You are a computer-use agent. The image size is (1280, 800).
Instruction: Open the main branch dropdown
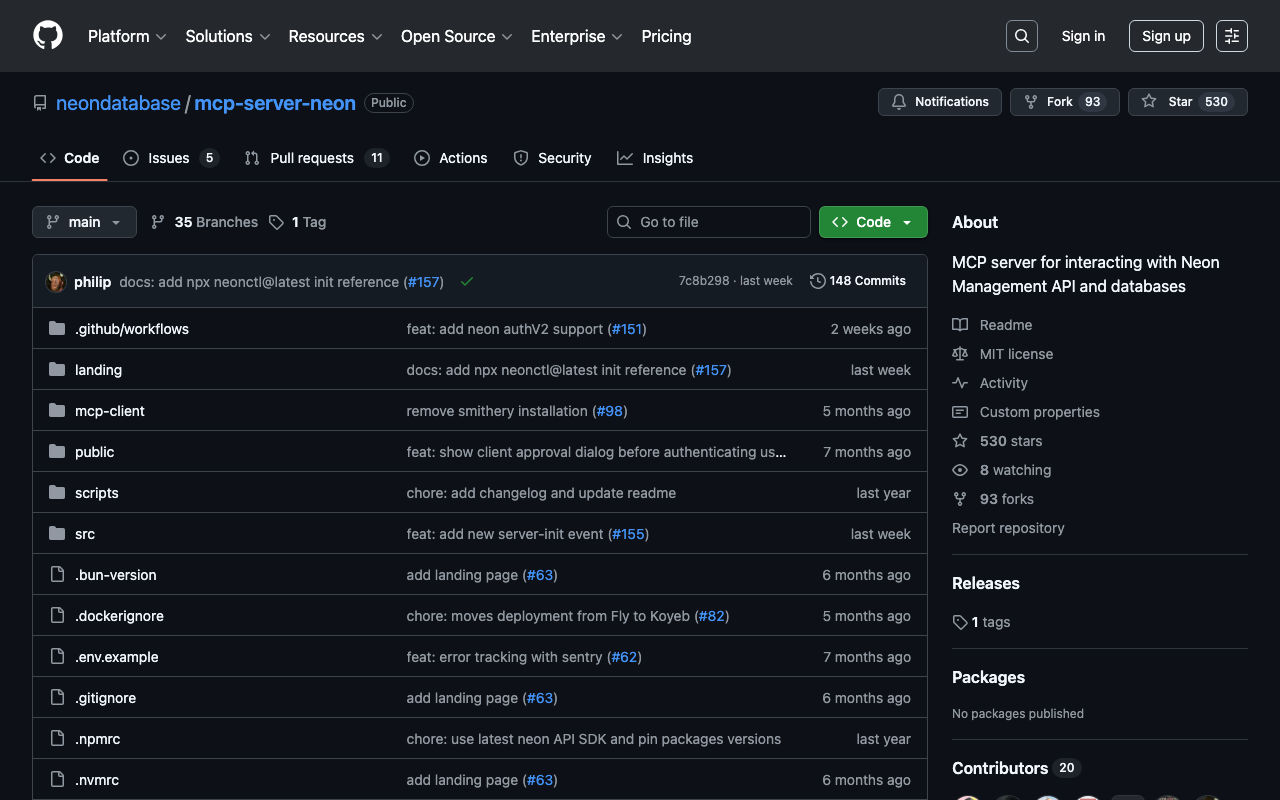[84, 222]
